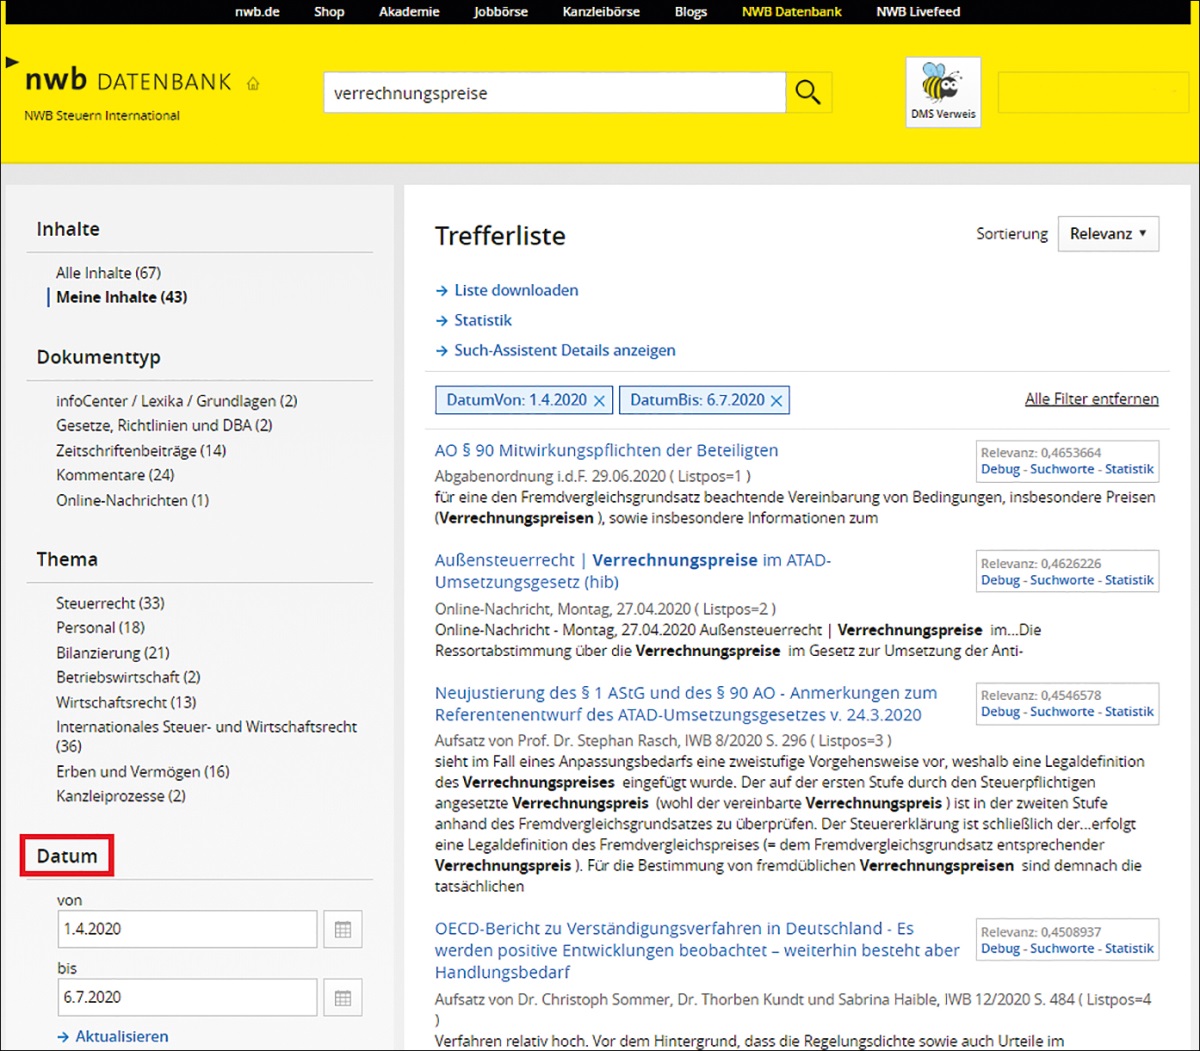This screenshot has height=1051, width=1200.
Task: Expand Such-Assistent Details anzeigen
Action: coord(564,350)
